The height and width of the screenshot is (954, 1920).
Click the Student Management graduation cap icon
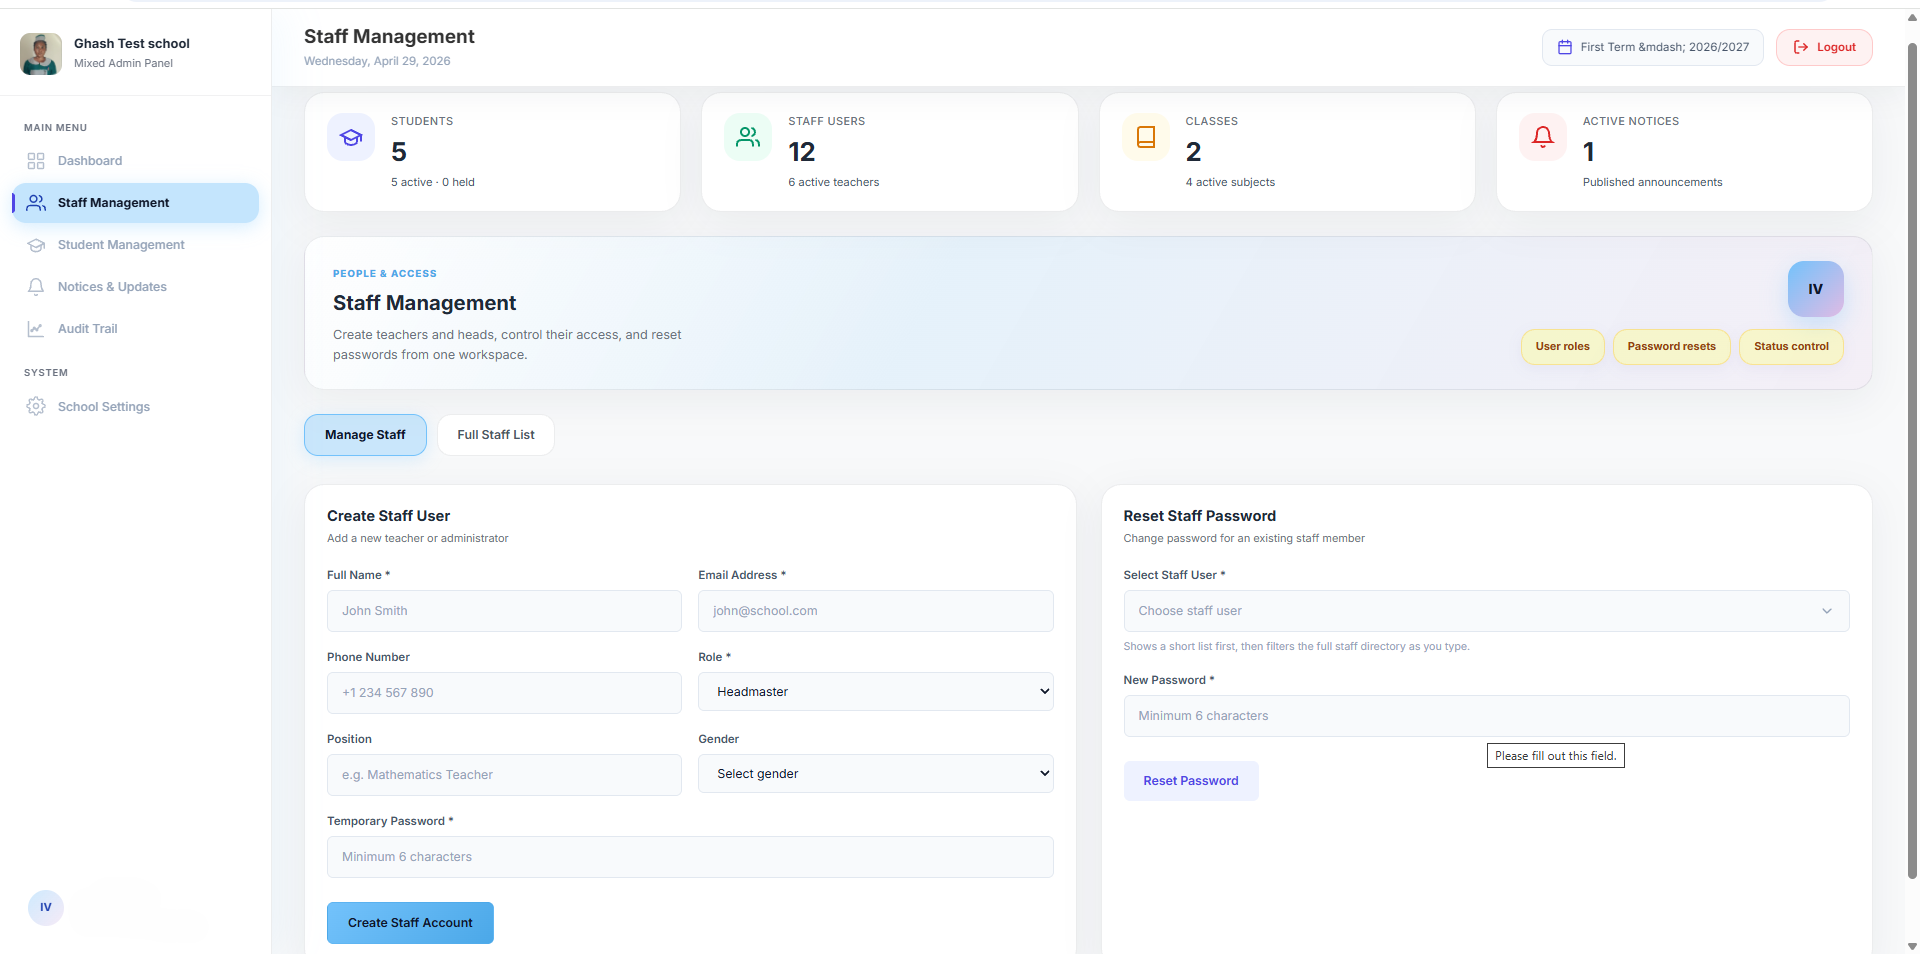pyautogui.click(x=36, y=245)
